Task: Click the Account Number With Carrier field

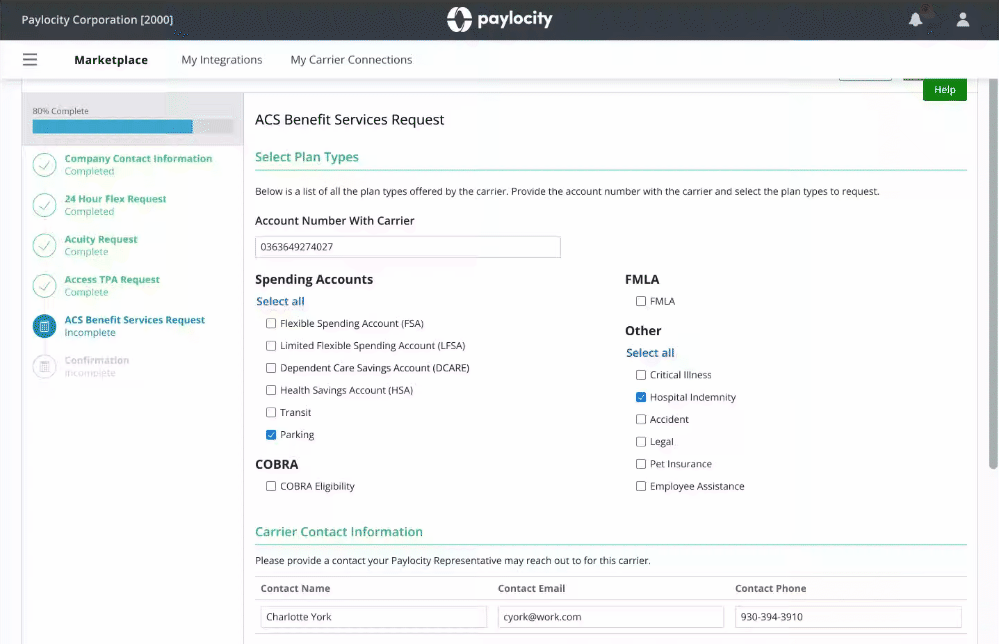Action: [408, 247]
